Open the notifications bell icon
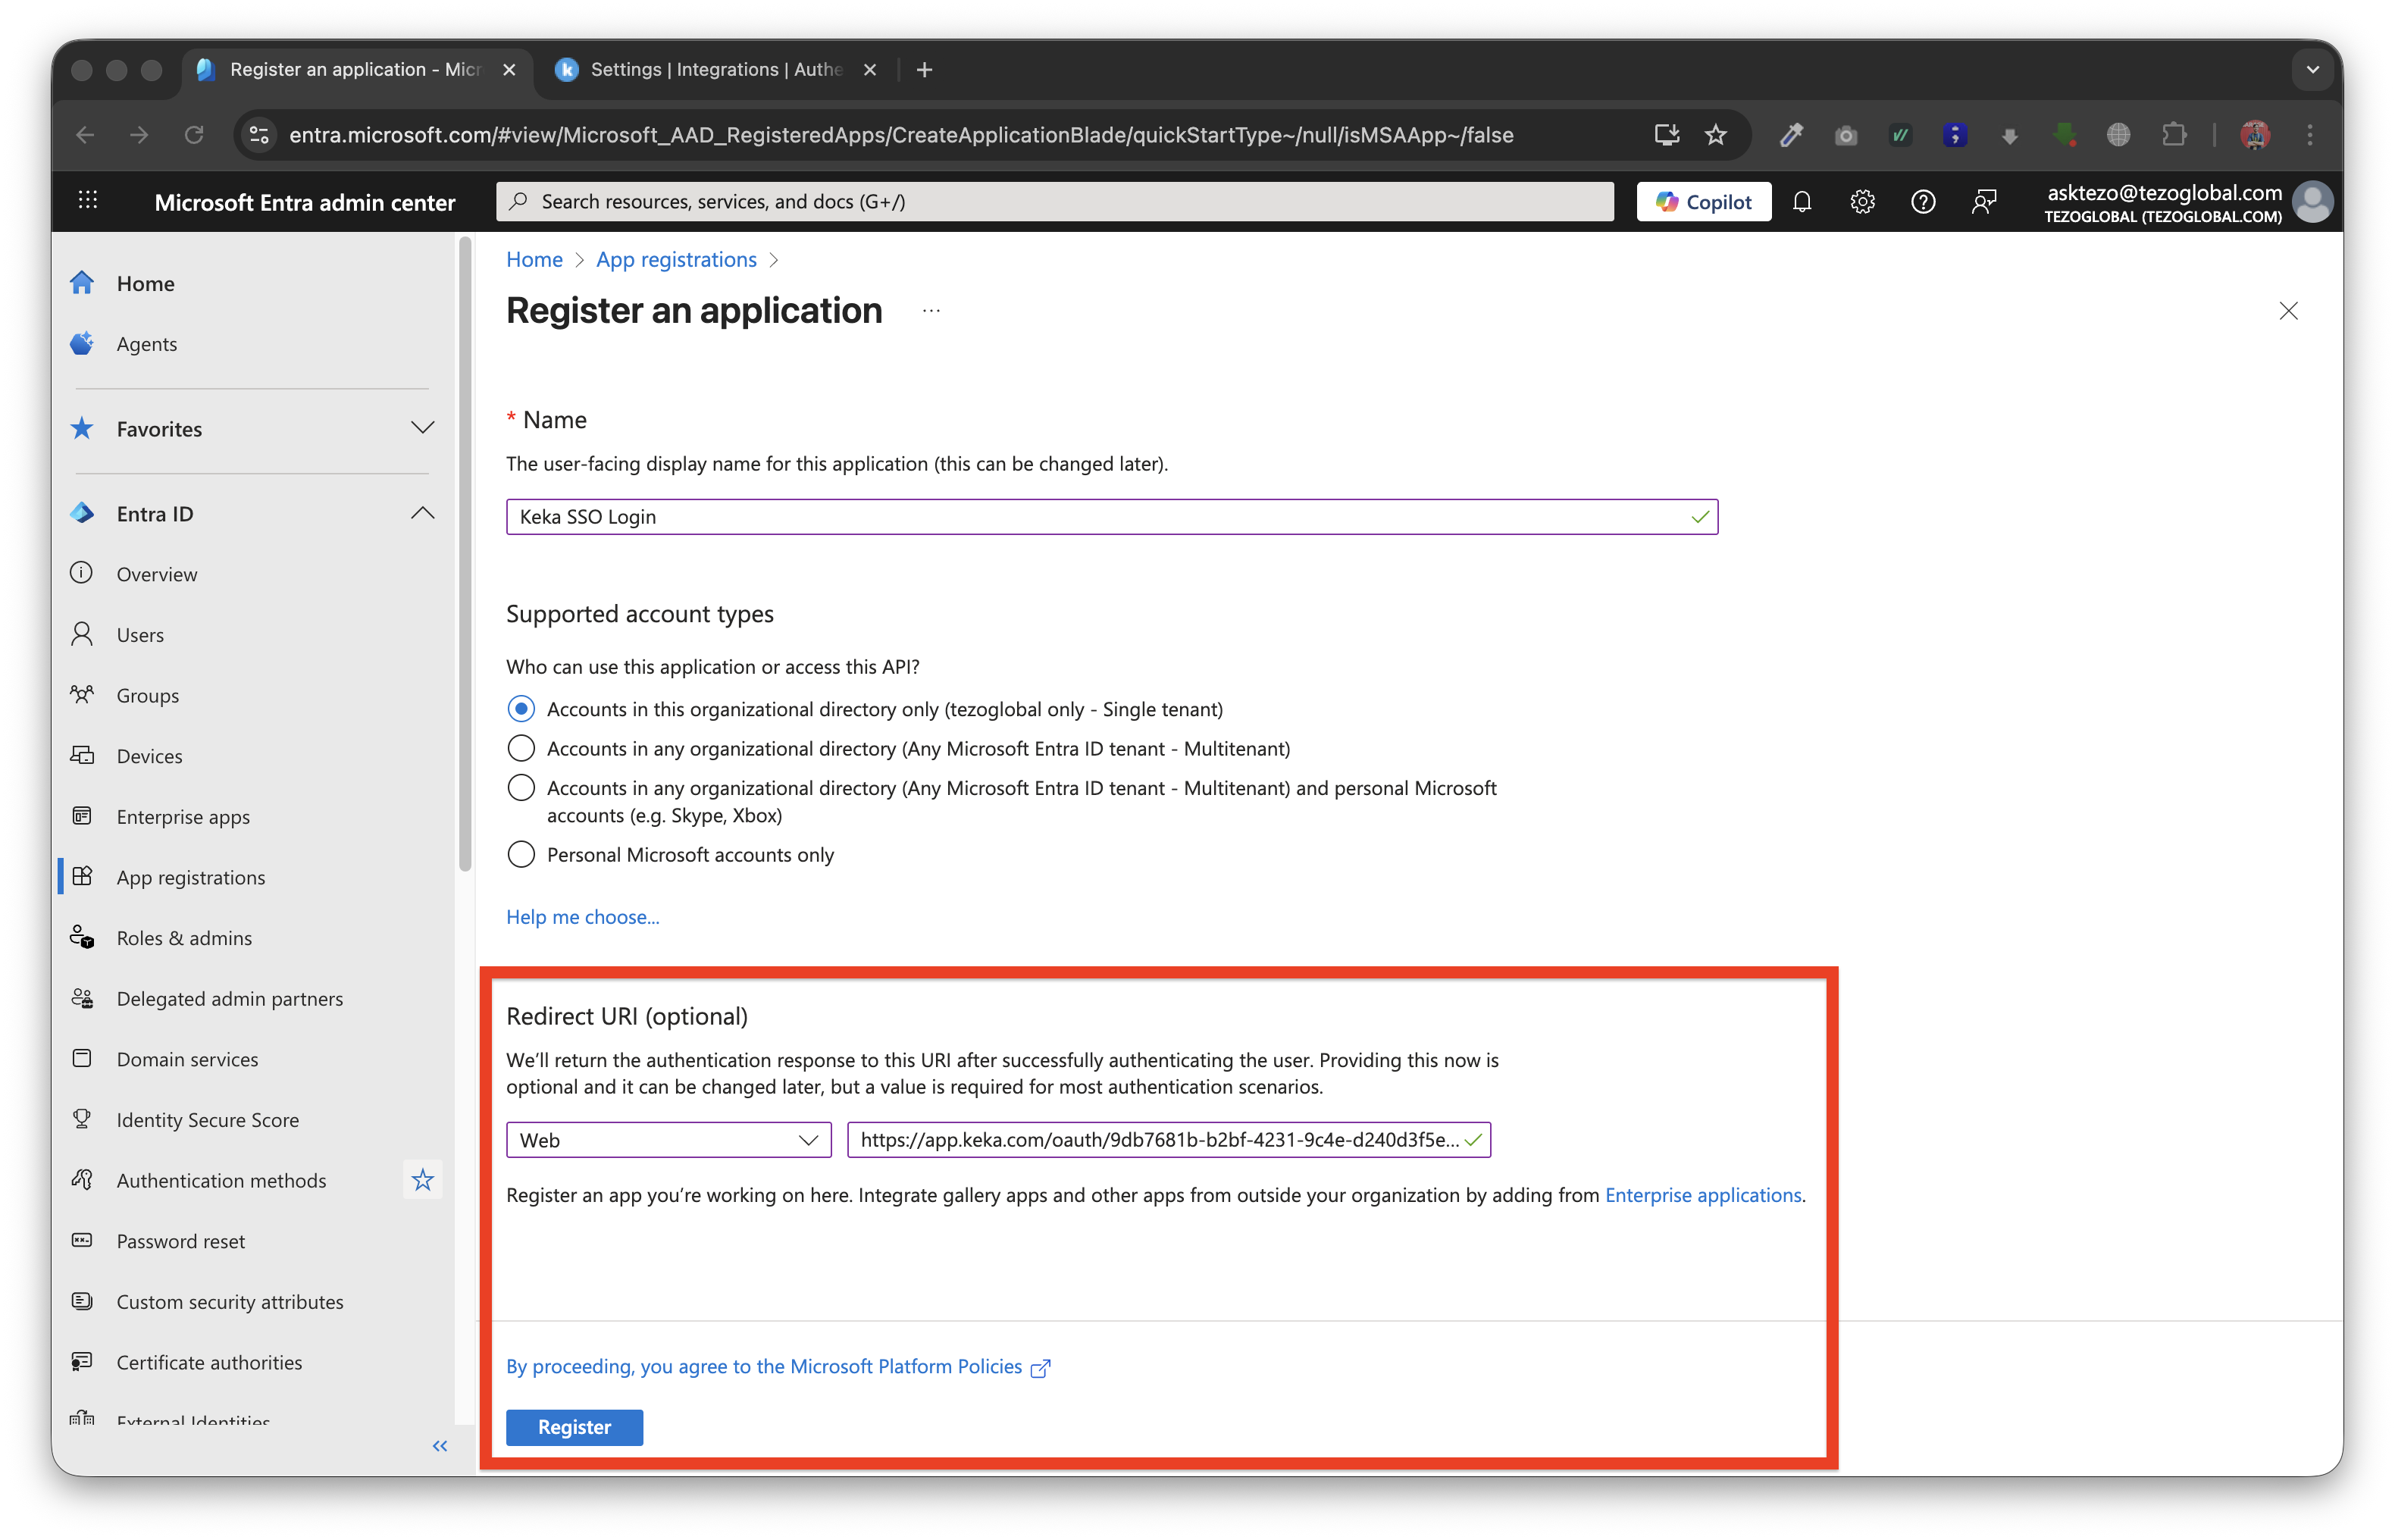This screenshot has width=2395, height=1540. click(1802, 202)
